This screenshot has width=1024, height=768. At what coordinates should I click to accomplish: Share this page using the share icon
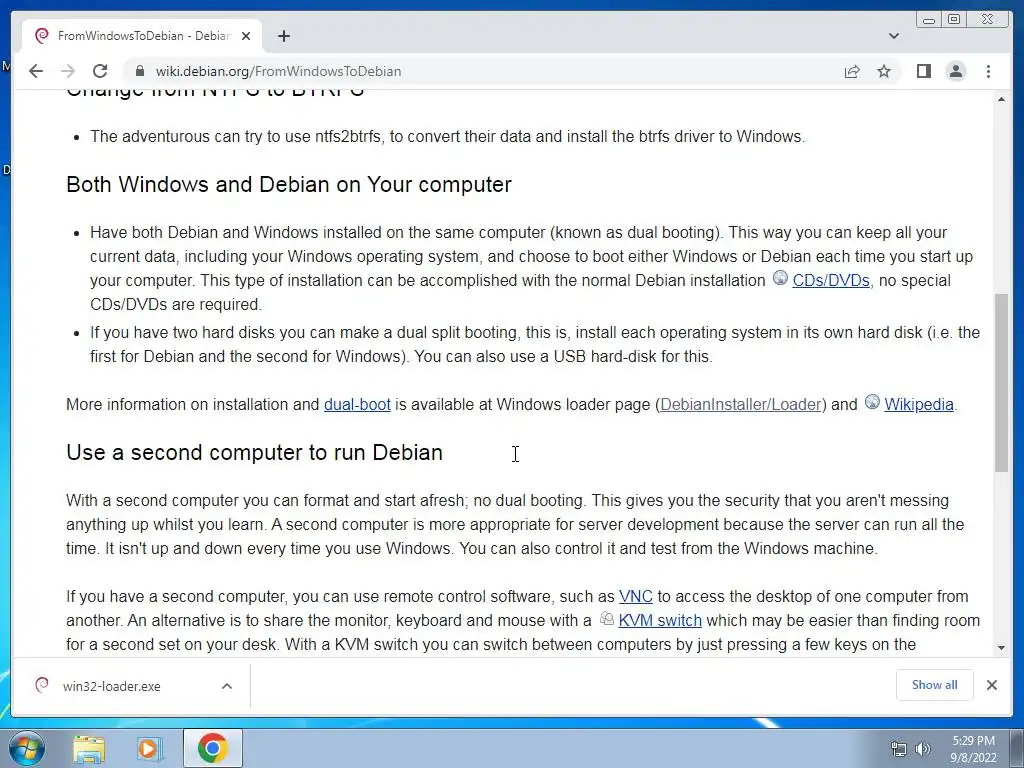pos(852,71)
